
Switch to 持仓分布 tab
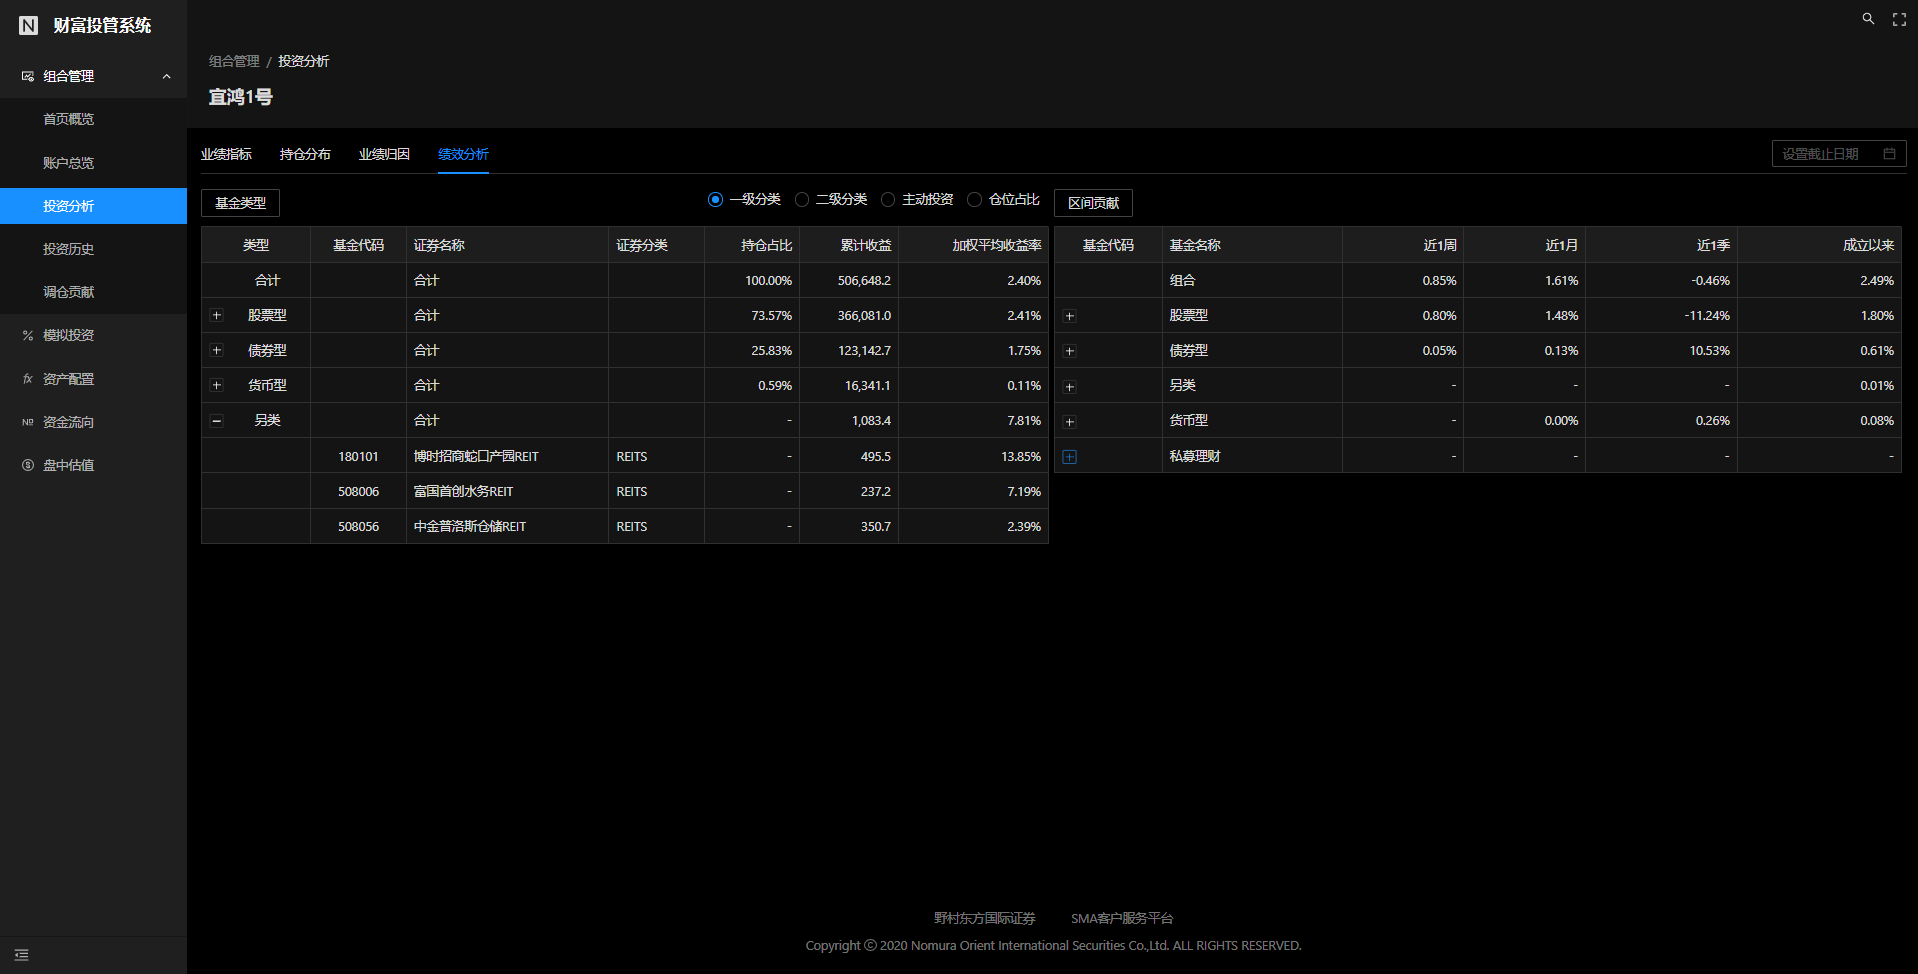(x=305, y=154)
